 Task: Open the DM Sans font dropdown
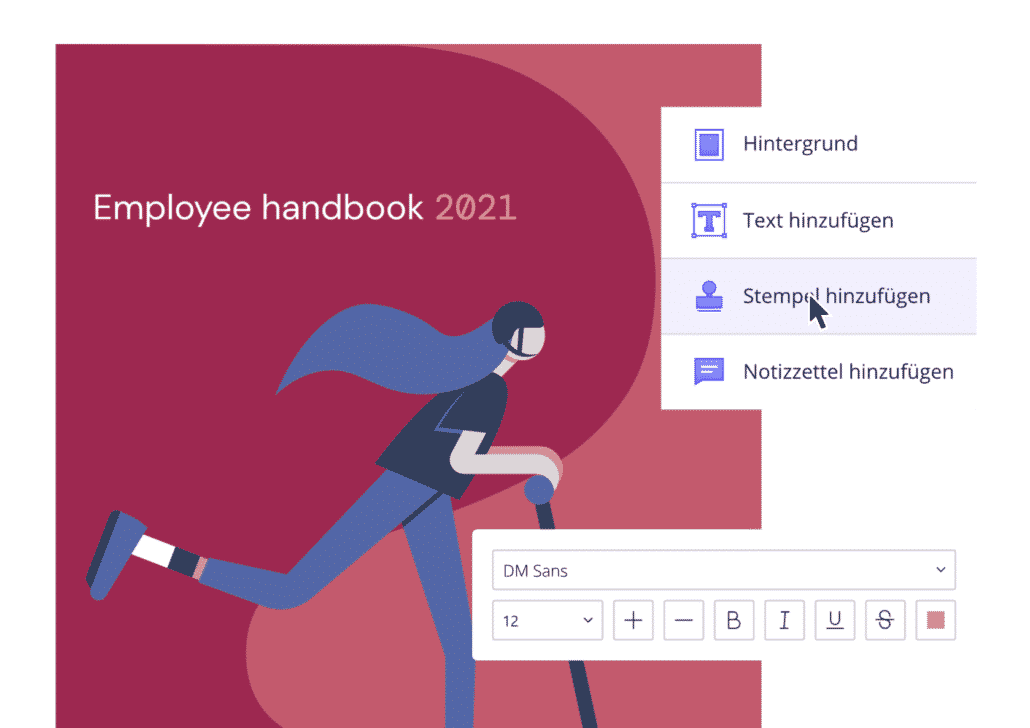pyautogui.click(x=723, y=570)
